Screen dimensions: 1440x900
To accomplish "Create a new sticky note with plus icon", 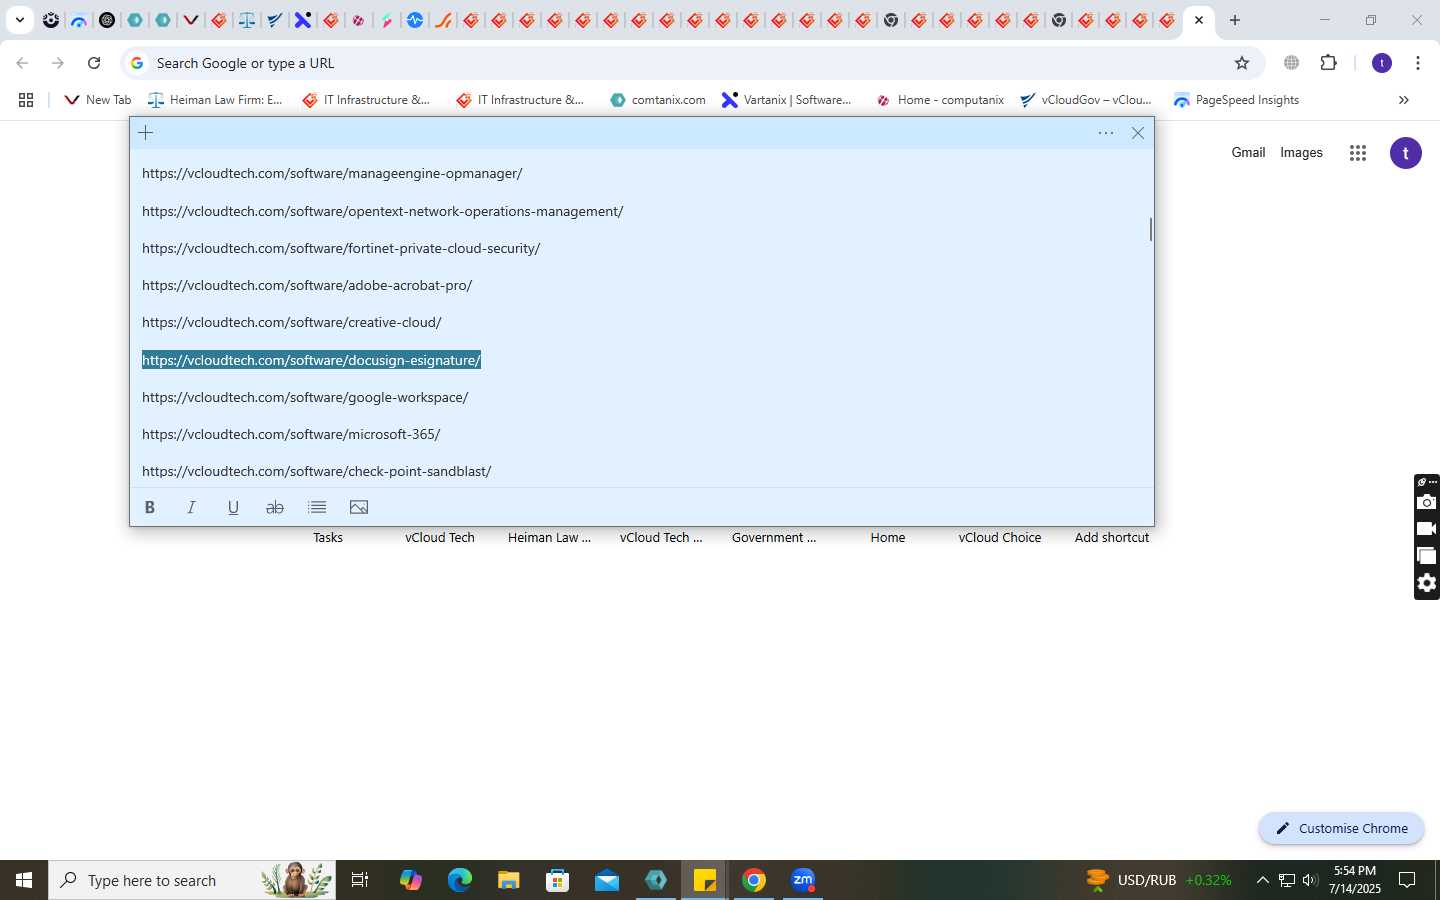I will (x=146, y=133).
